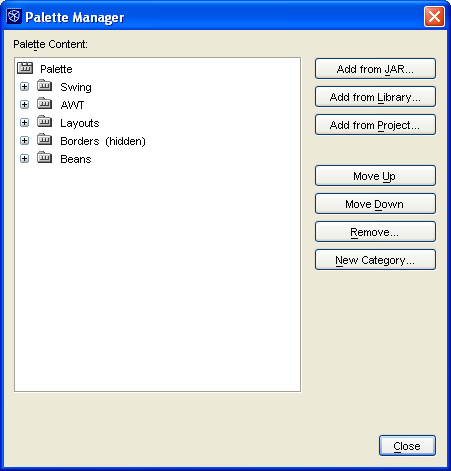
Task: Expand the AWT category node
Action: coord(24,105)
